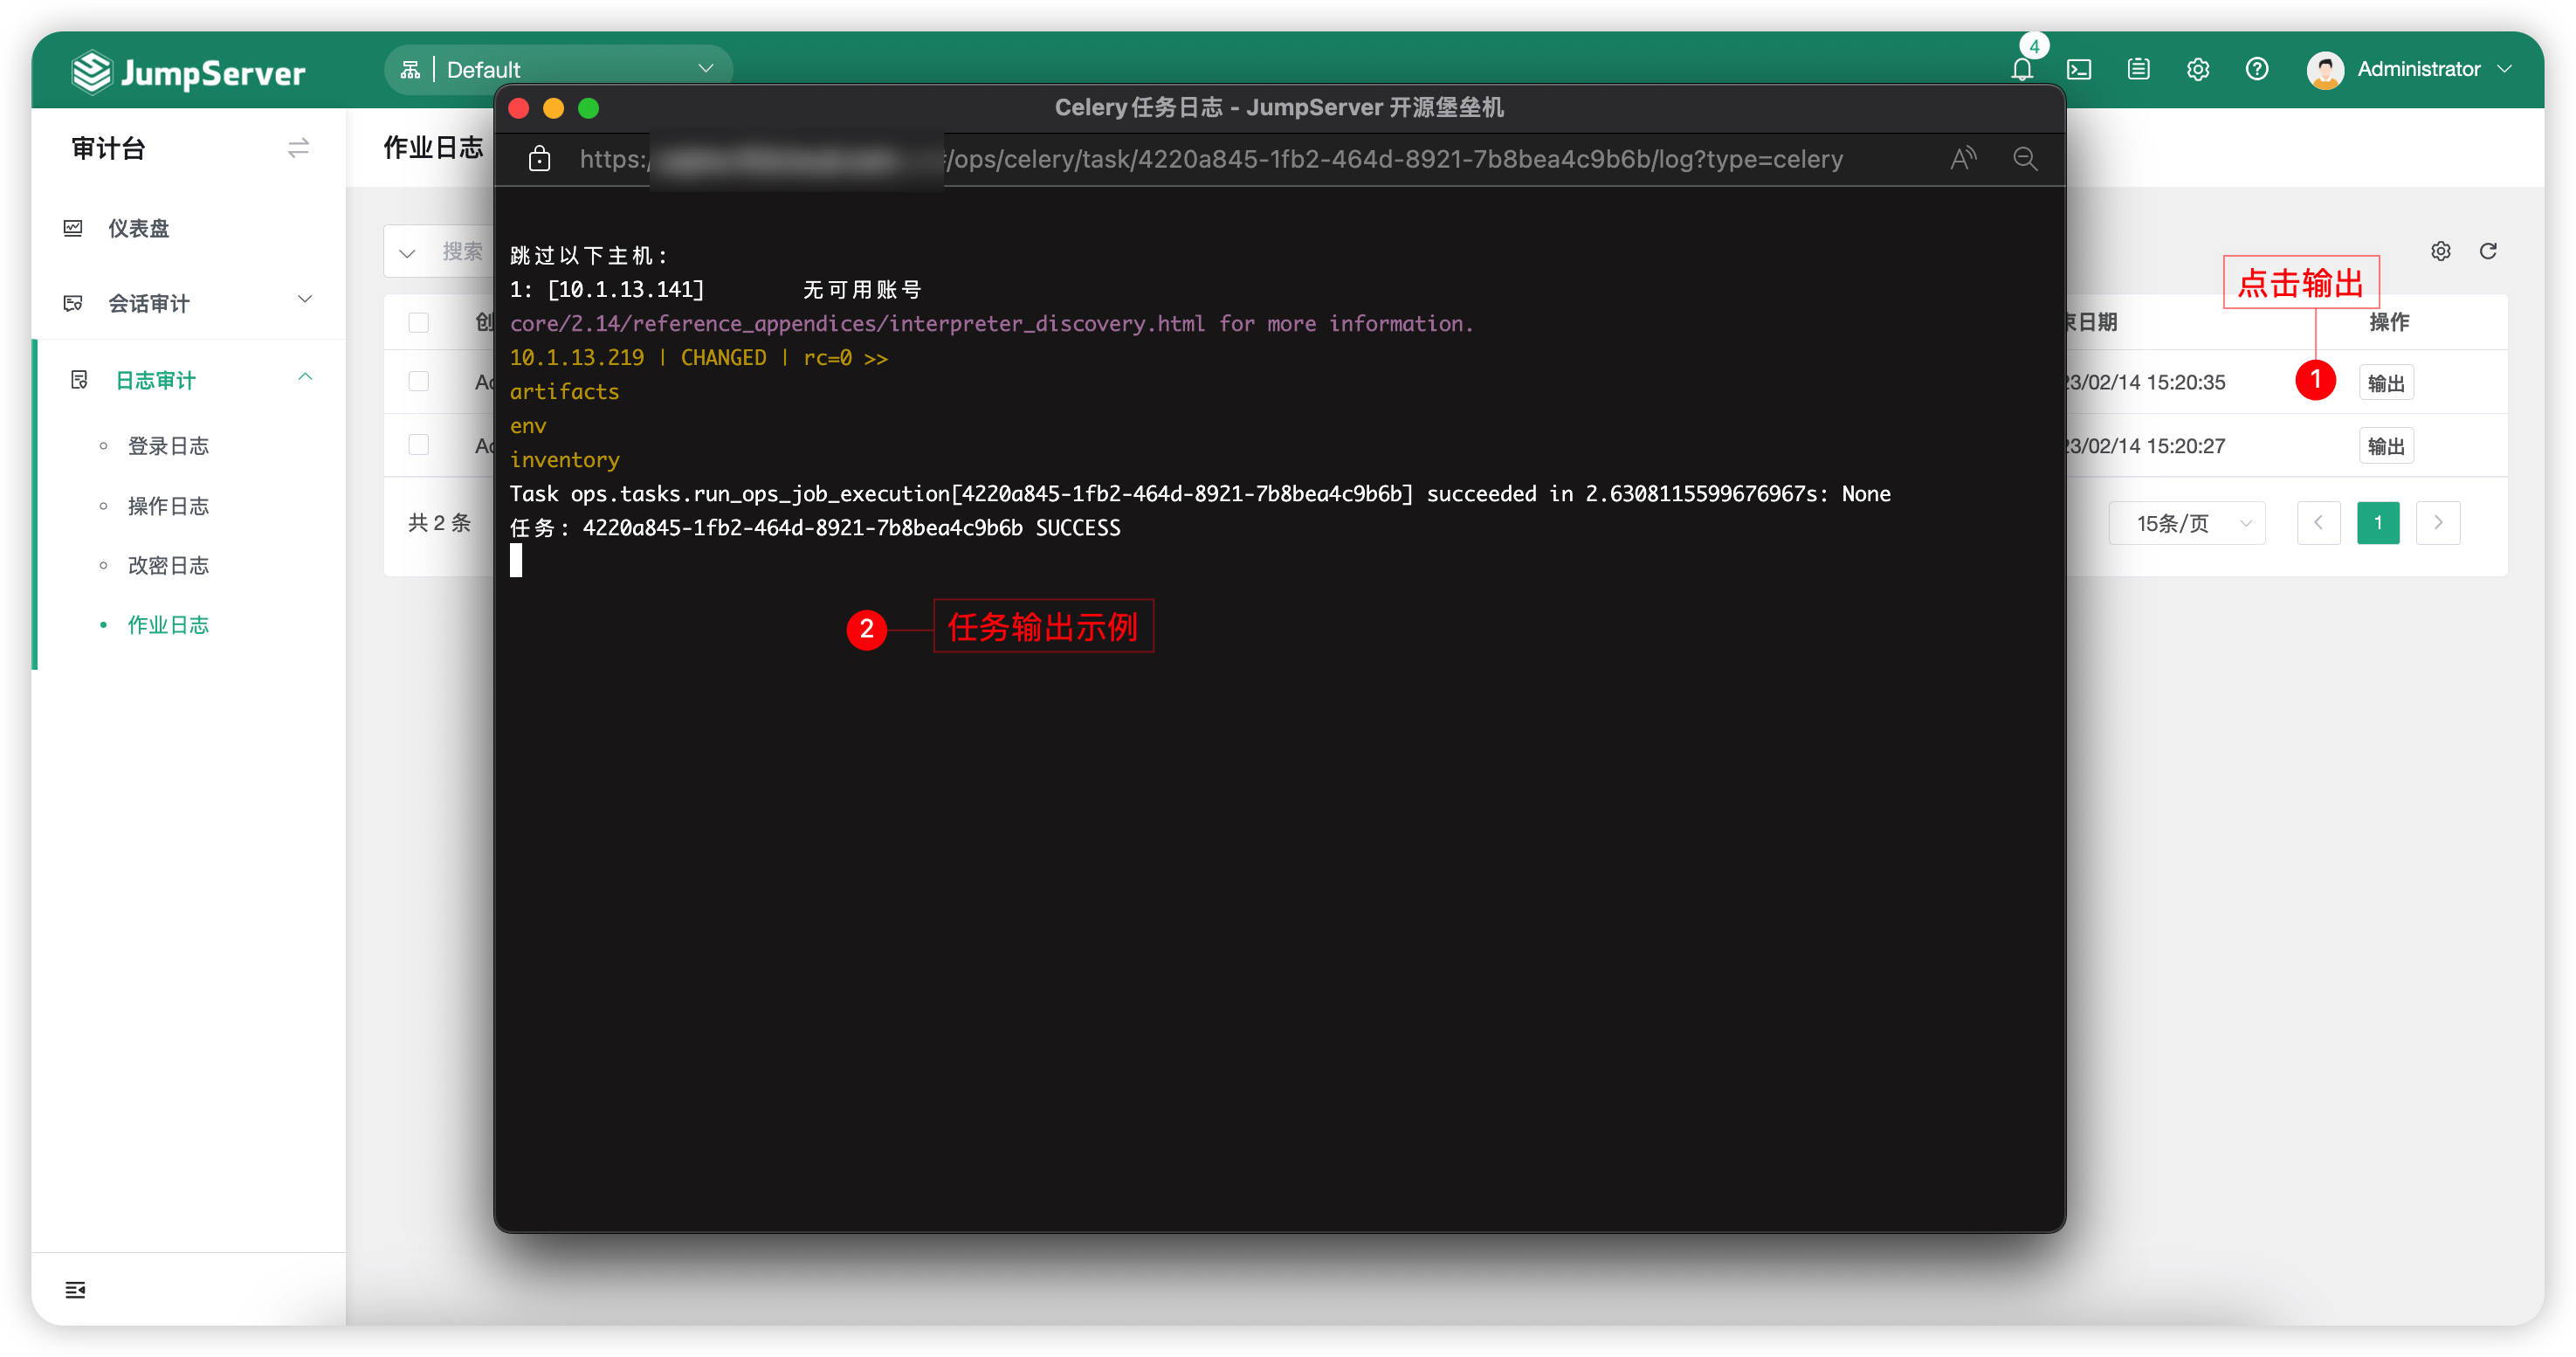Click 输出 button for the 15:20:27 row

[x=2386, y=446]
